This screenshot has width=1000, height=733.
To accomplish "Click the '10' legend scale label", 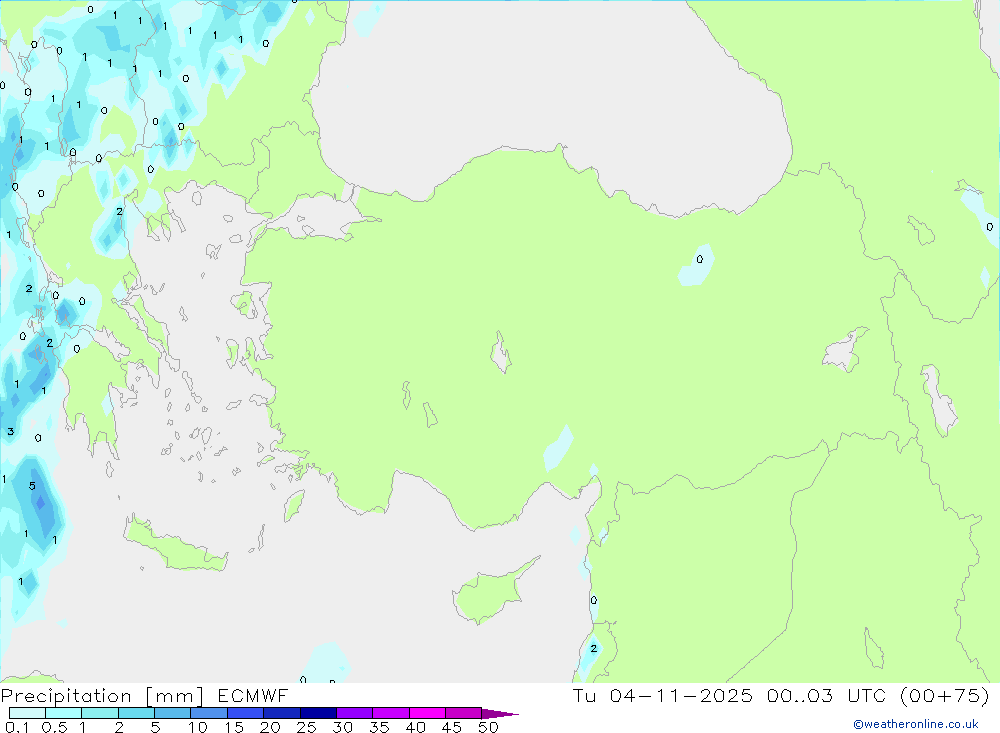I will 198,727.
